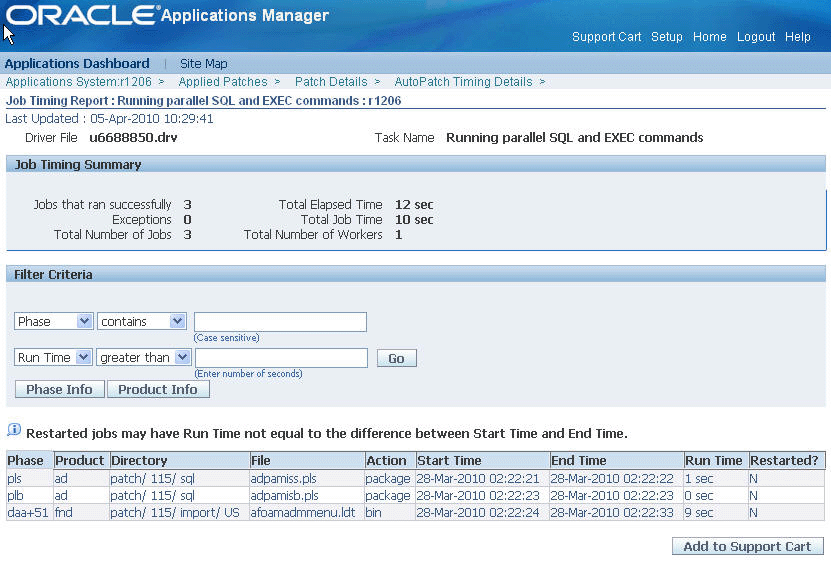Click the Product column header
Screen dimensions: 831x564
click(82, 460)
